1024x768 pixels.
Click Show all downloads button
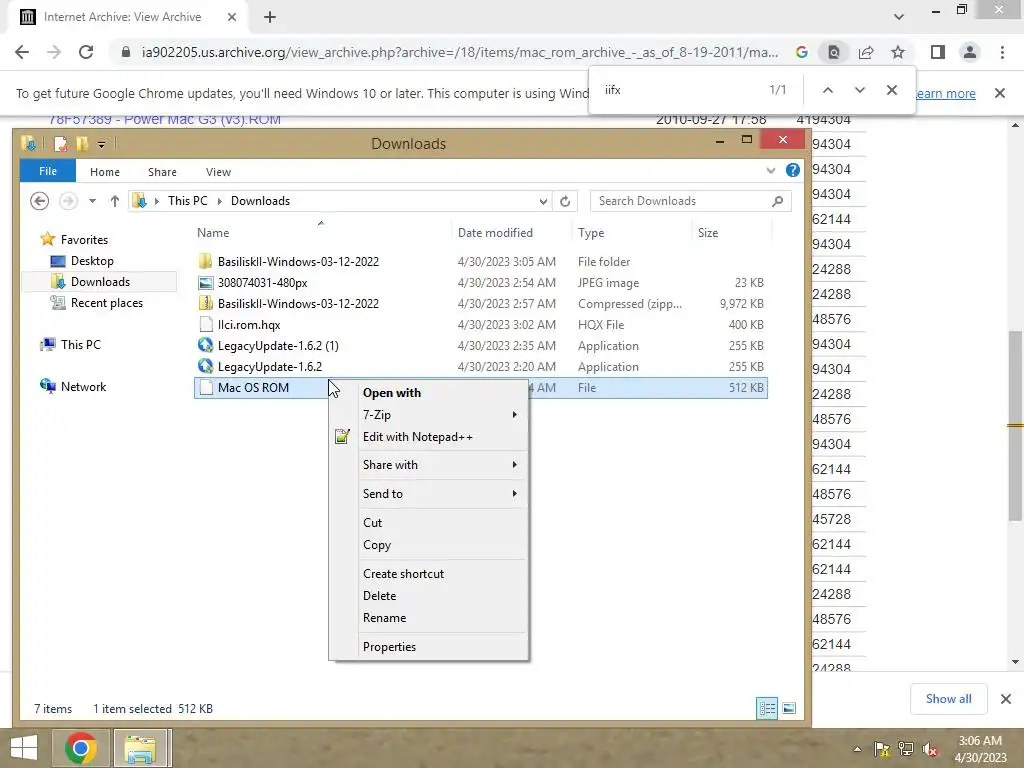pyautogui.click(x=948, y=699)
